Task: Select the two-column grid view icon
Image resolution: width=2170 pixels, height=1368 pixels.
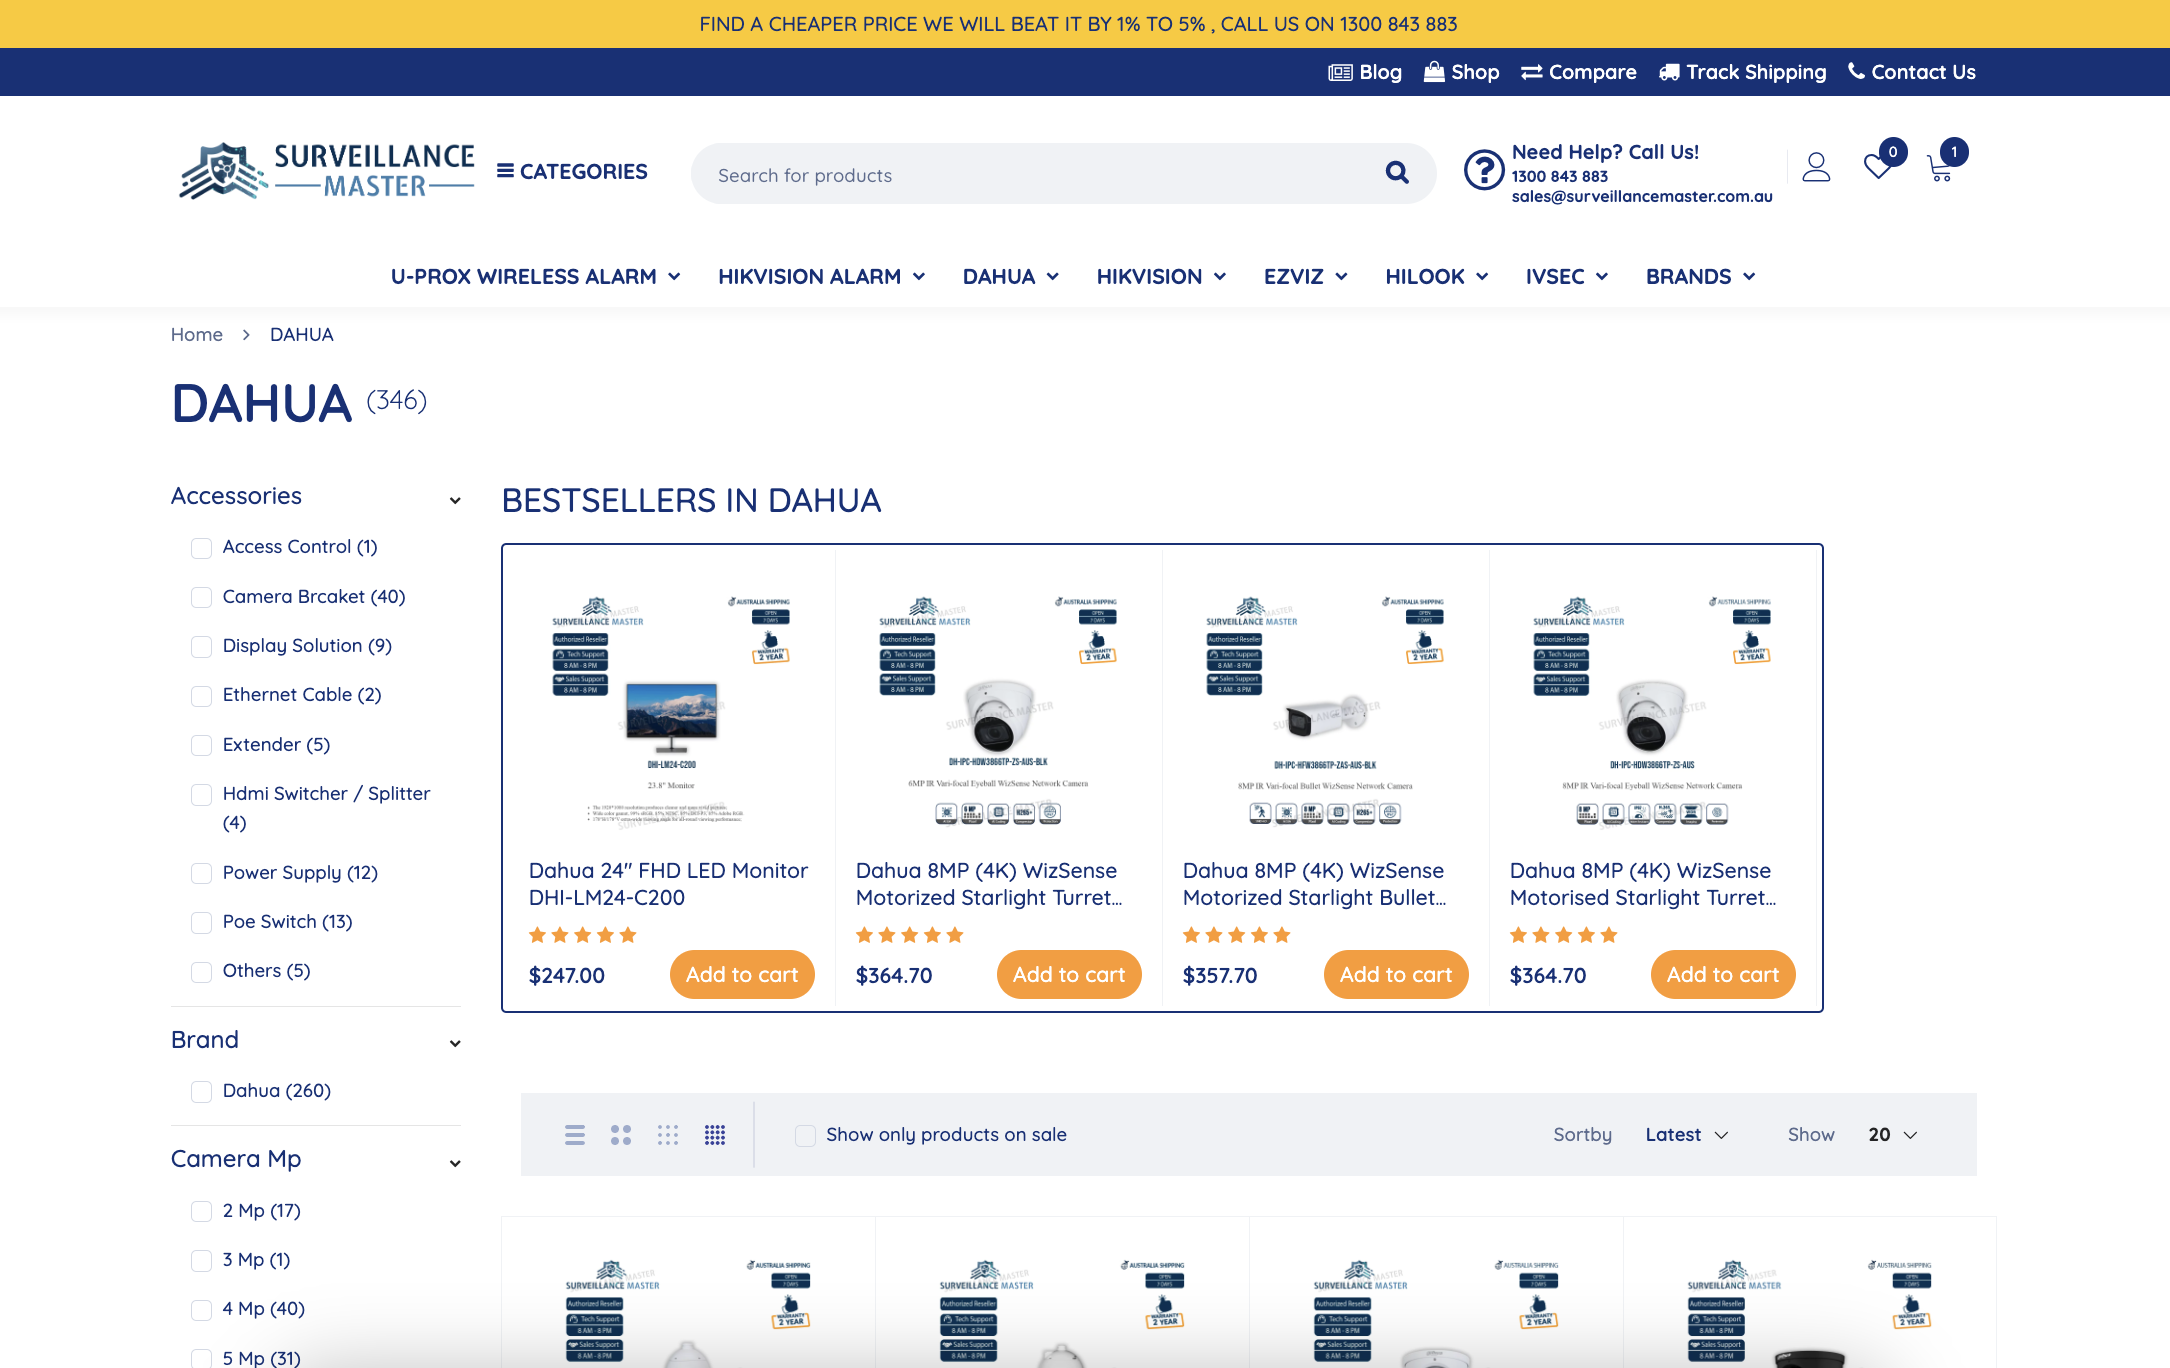Action: [x=621, y=1135]
